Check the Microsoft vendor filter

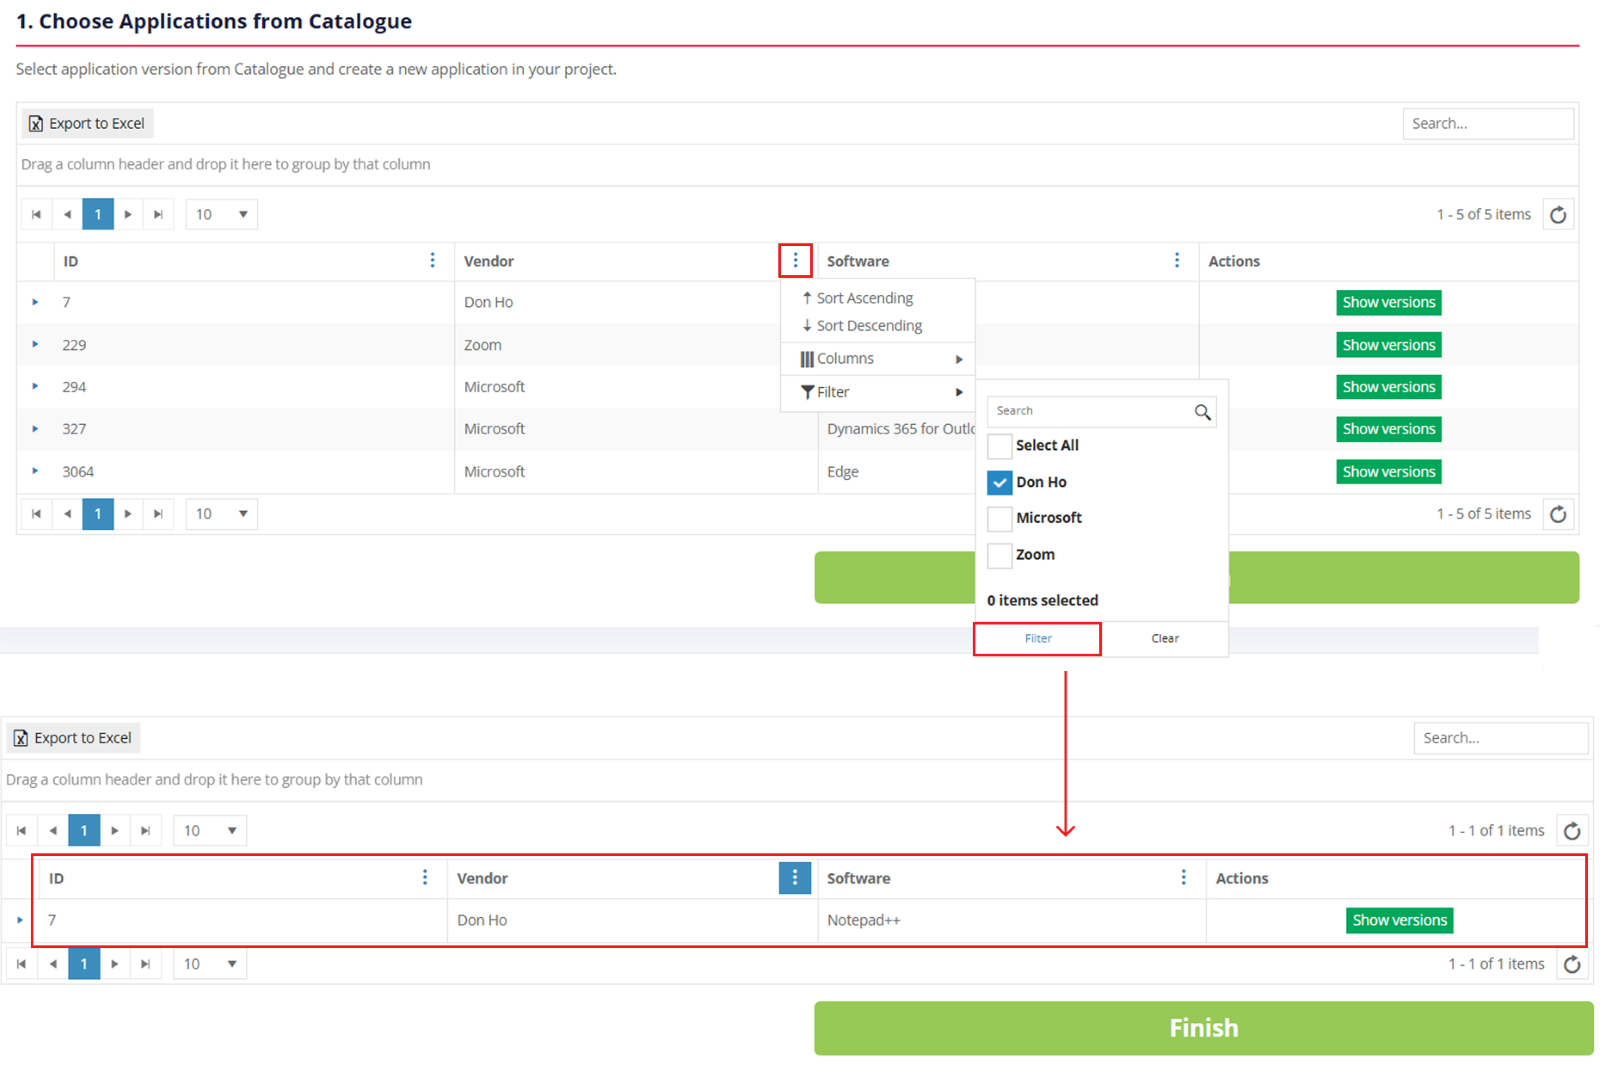pos(999,518)
